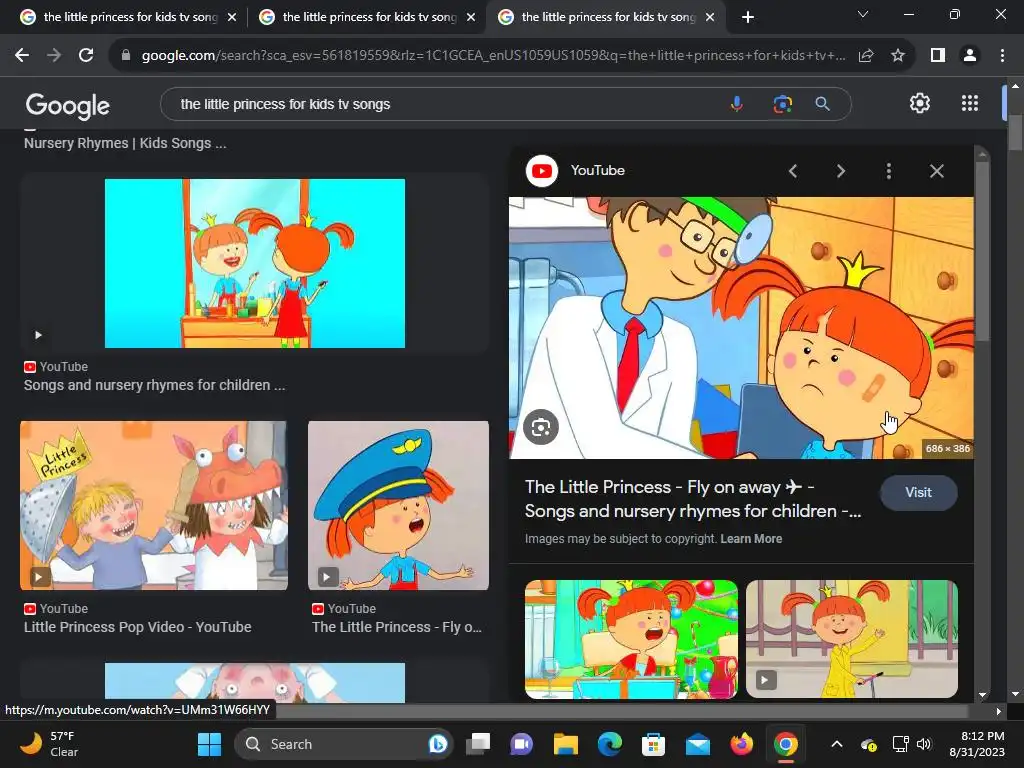Open Chrome three-dot menu
This screenshot has width=1024, height=768.
pos(1002,56)
